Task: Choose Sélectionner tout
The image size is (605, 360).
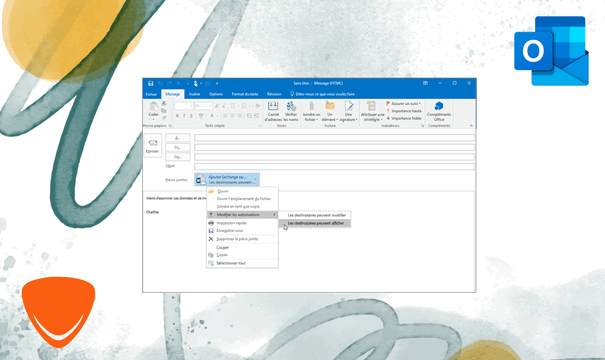Action: tap(243, 263)
